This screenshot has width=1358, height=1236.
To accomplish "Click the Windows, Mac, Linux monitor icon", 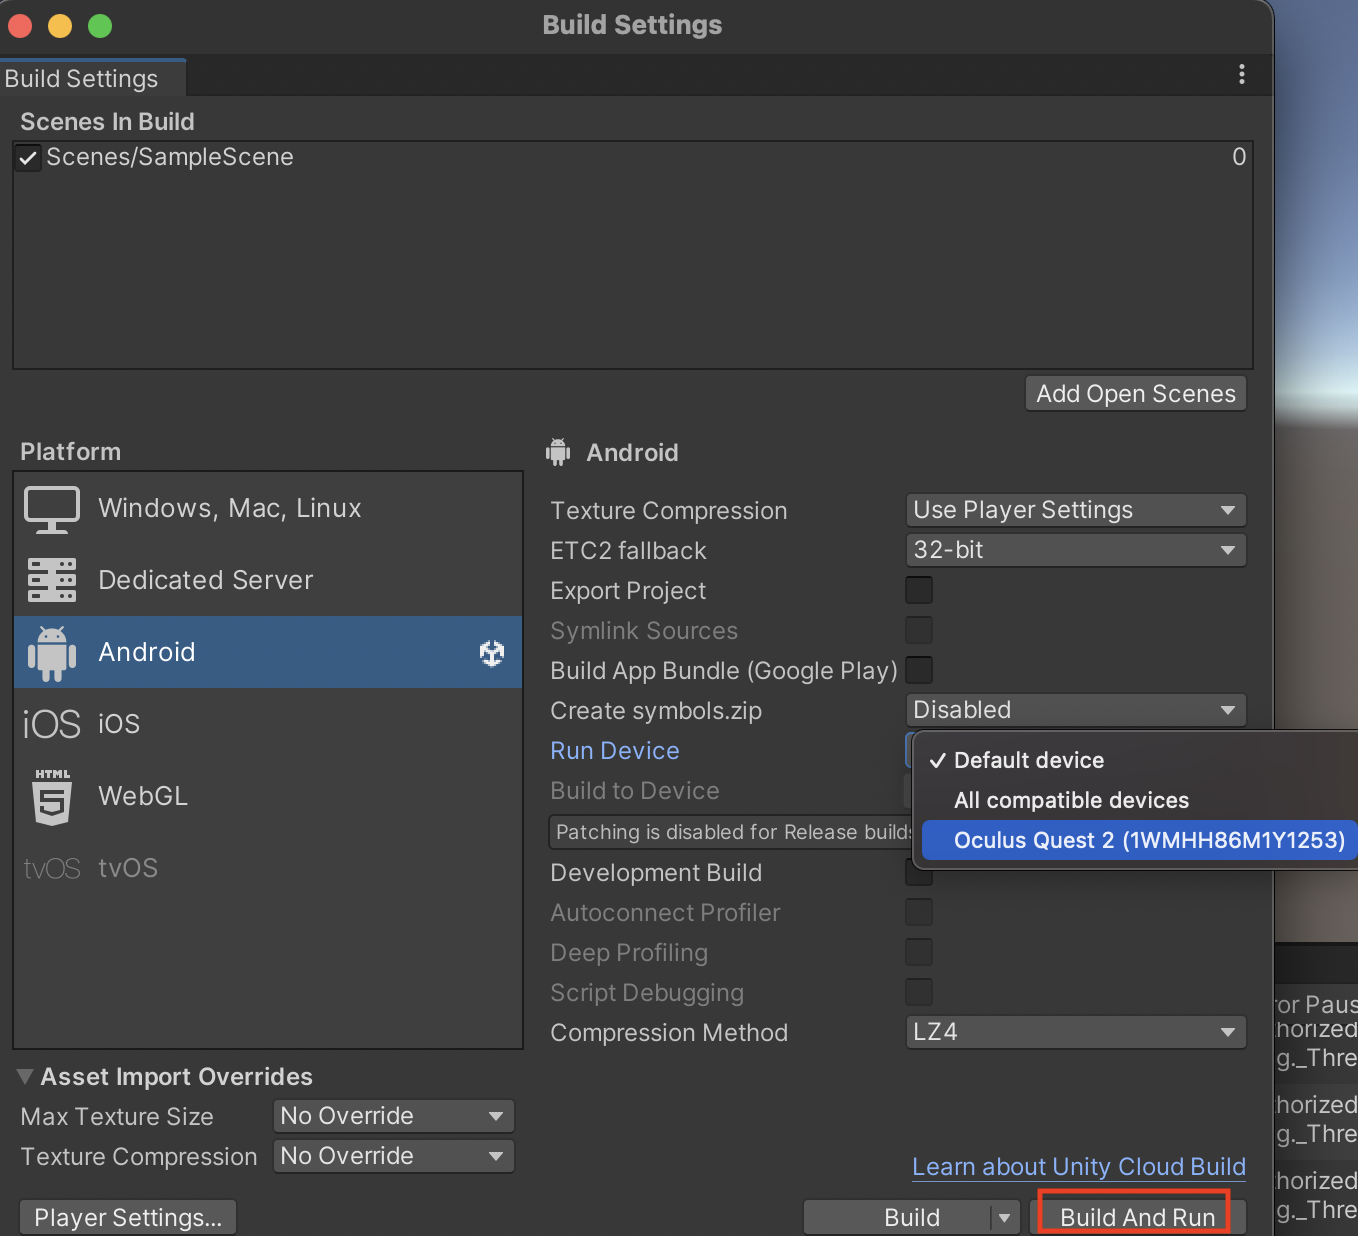I will click(52, 509).
